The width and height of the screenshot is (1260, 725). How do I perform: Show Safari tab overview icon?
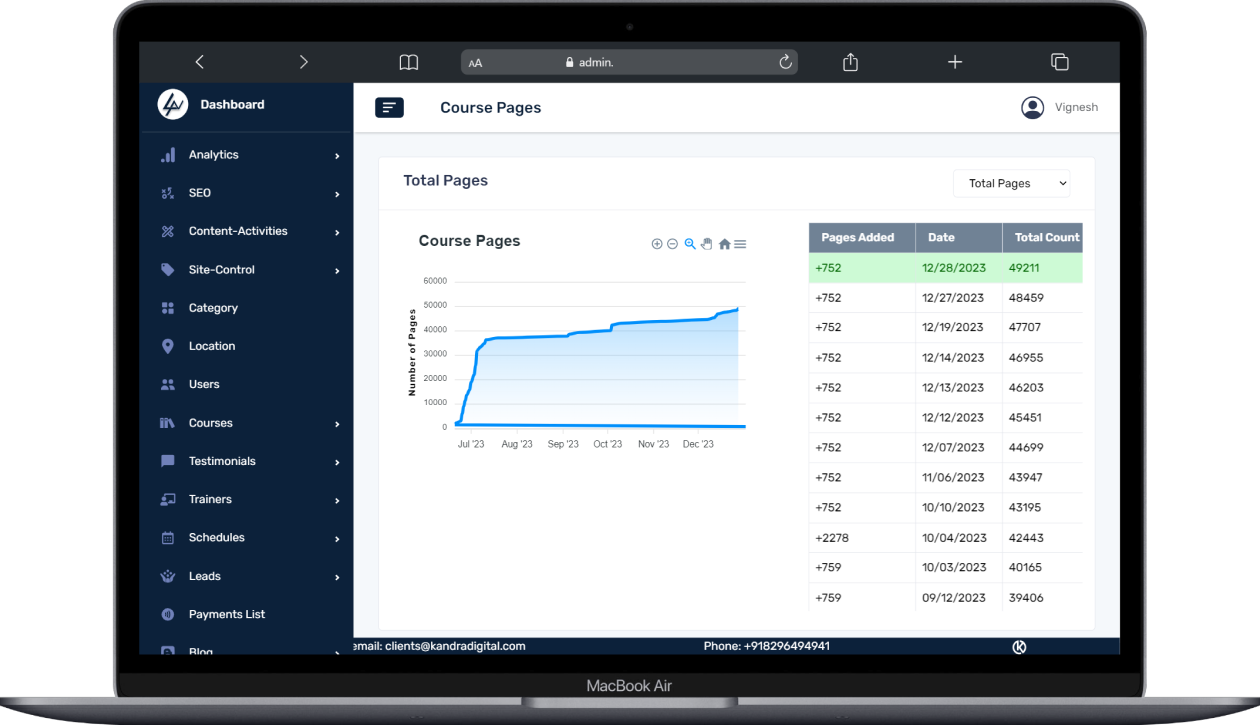[x=1060, y=62]
